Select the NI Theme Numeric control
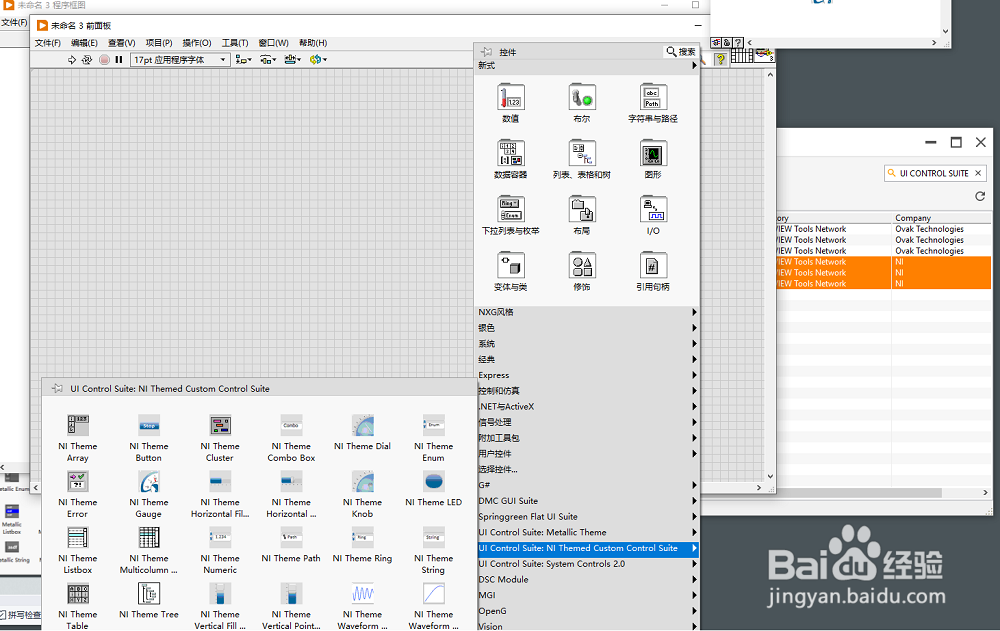 (x=220, y=538)
